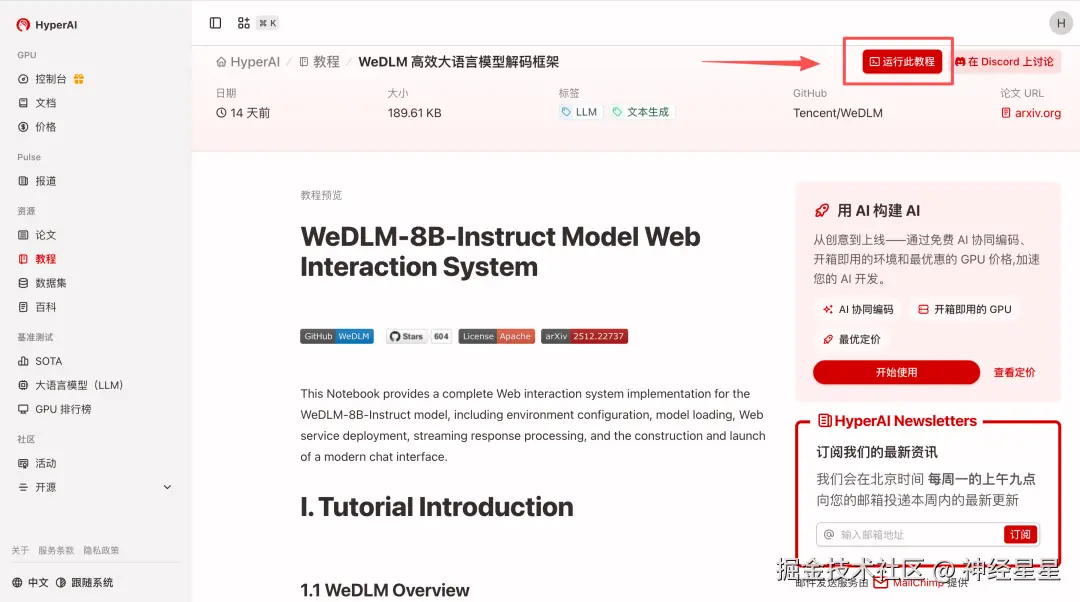The image size is (1080, 602).
Task: Click the AI 协同编码 chip
Action: (x=858, y=309)
